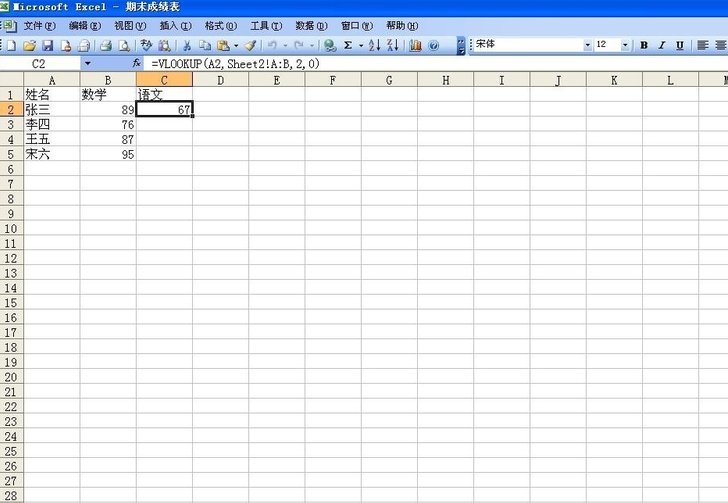
Task: Toggle Italic formatting
Action: pos(662,45)
